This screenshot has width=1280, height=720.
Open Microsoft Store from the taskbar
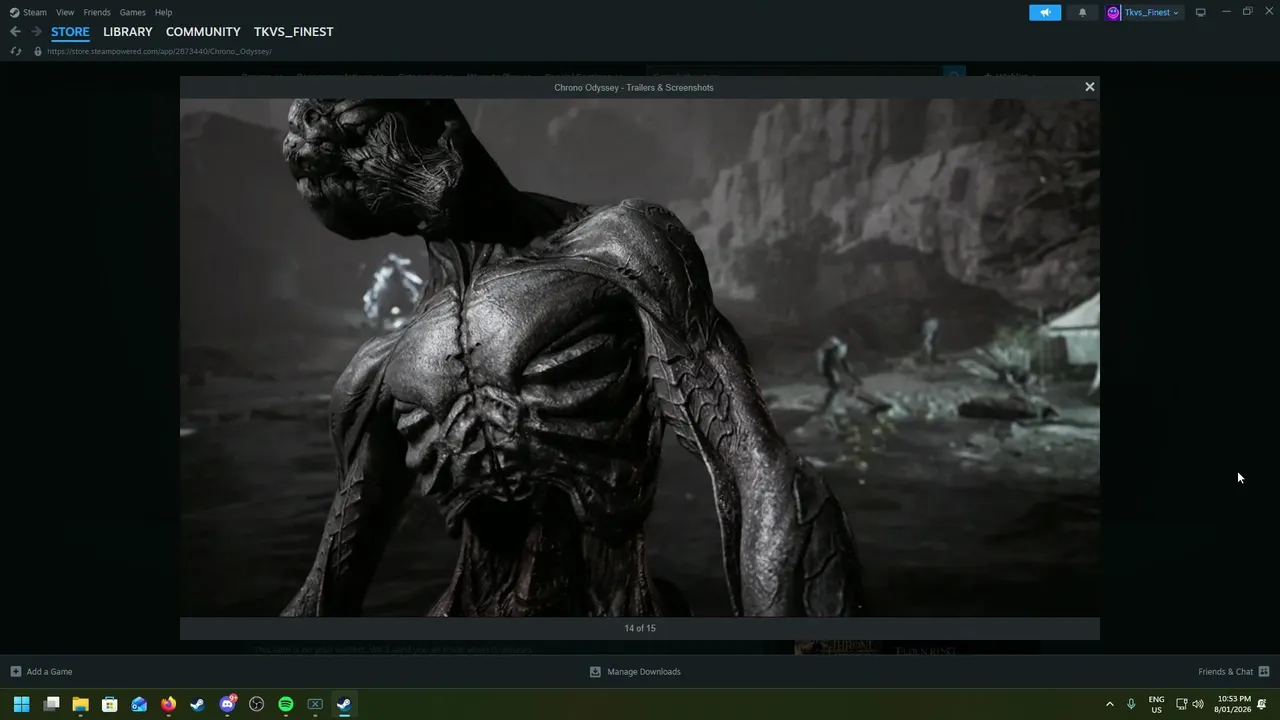(x=110, y=704)
